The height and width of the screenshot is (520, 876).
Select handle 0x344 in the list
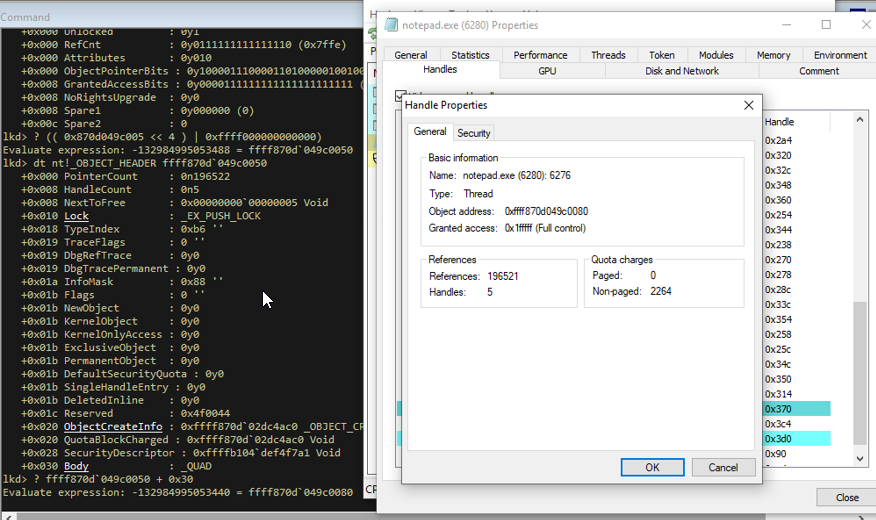[778, 230]
